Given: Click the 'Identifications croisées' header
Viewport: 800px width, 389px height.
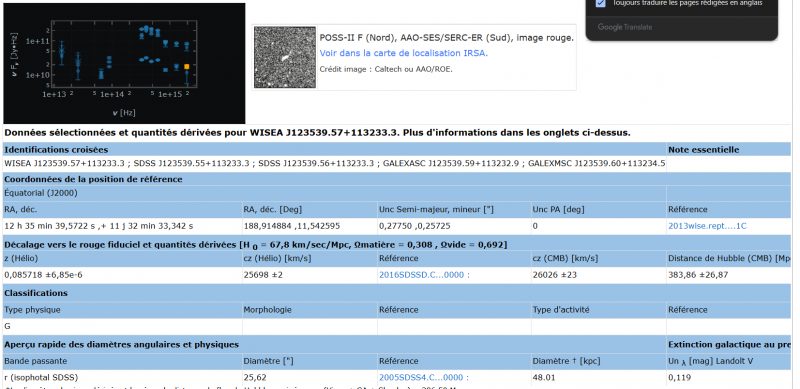Looking at the screenshot, I should pos(56,150).
